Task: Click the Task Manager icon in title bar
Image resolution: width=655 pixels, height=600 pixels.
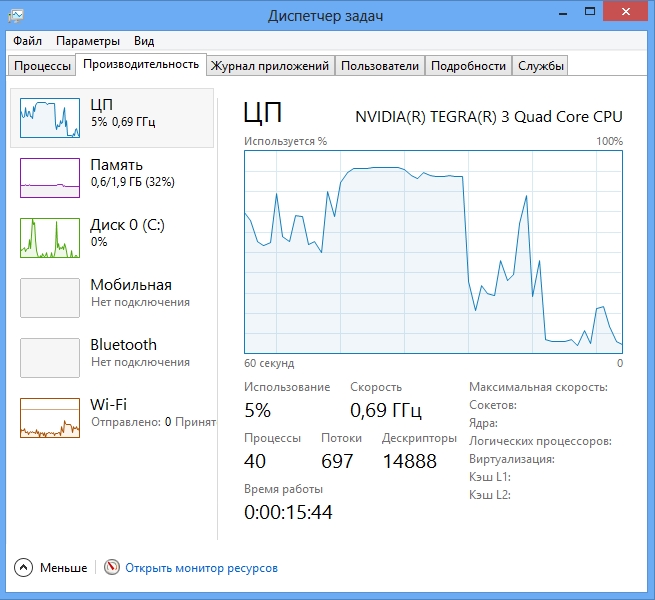Action: (x=16, y=16)
